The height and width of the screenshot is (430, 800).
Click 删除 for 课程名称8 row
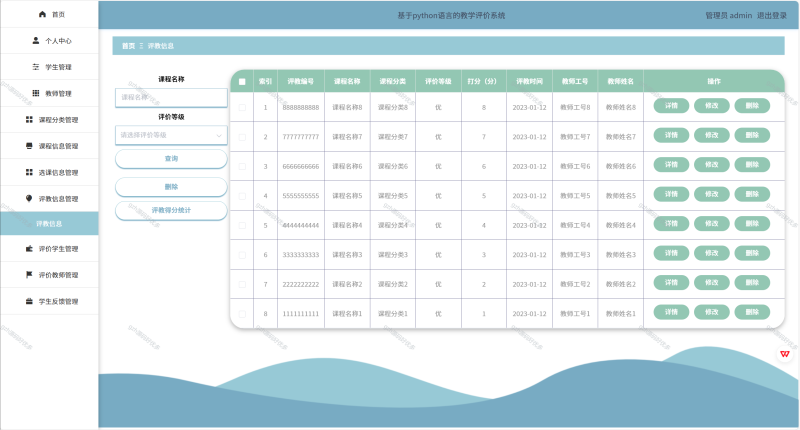click(752, 106)
